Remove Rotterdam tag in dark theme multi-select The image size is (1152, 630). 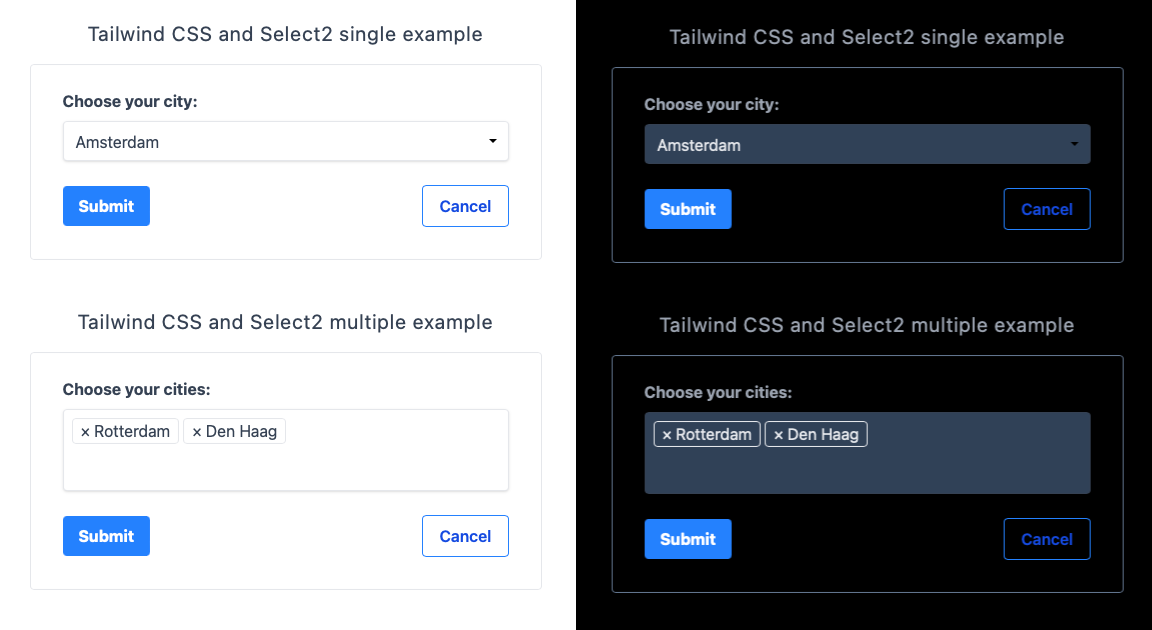point(667,435)
